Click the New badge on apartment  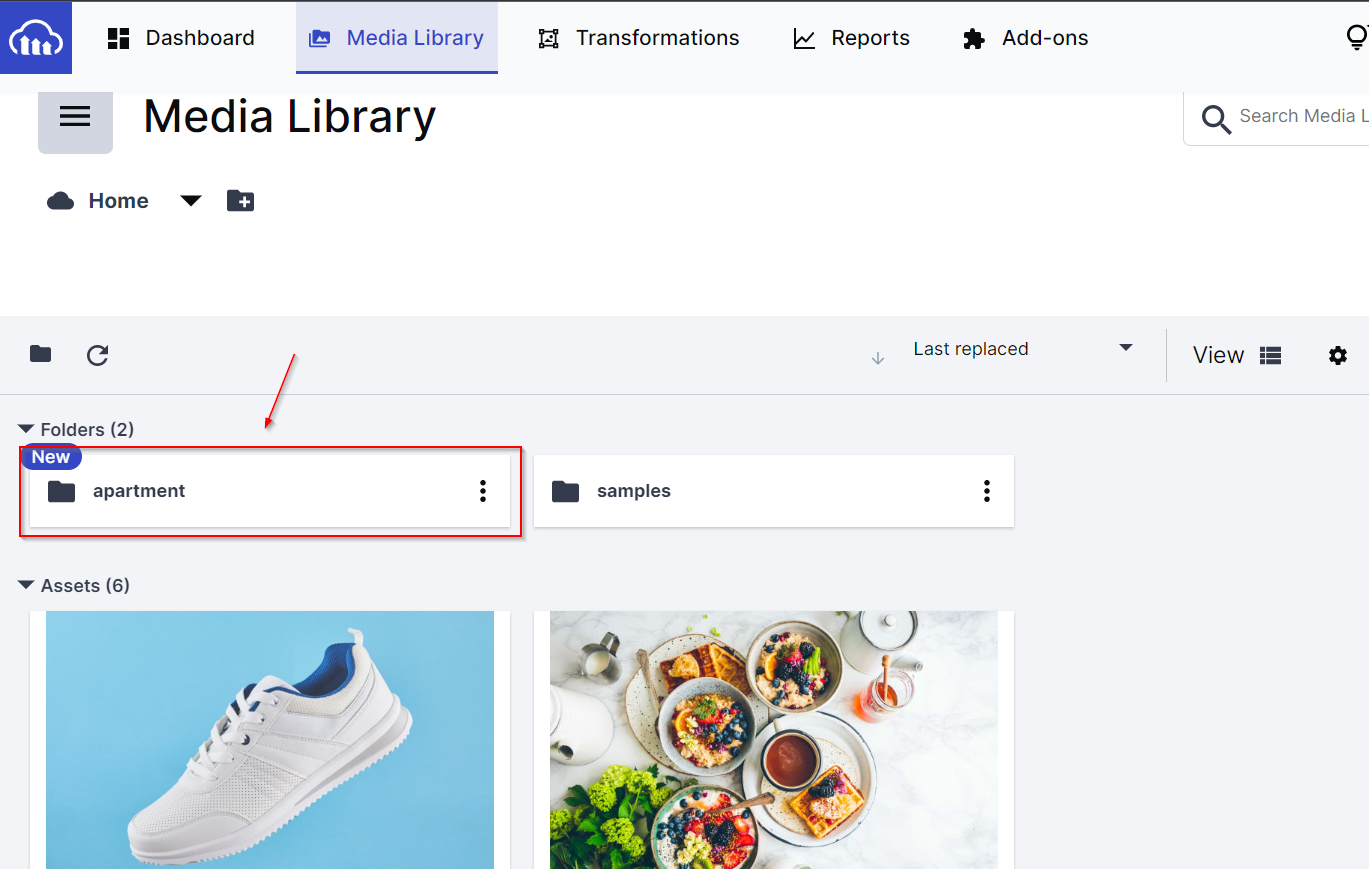pyautogui.click(x=51, y=457)
